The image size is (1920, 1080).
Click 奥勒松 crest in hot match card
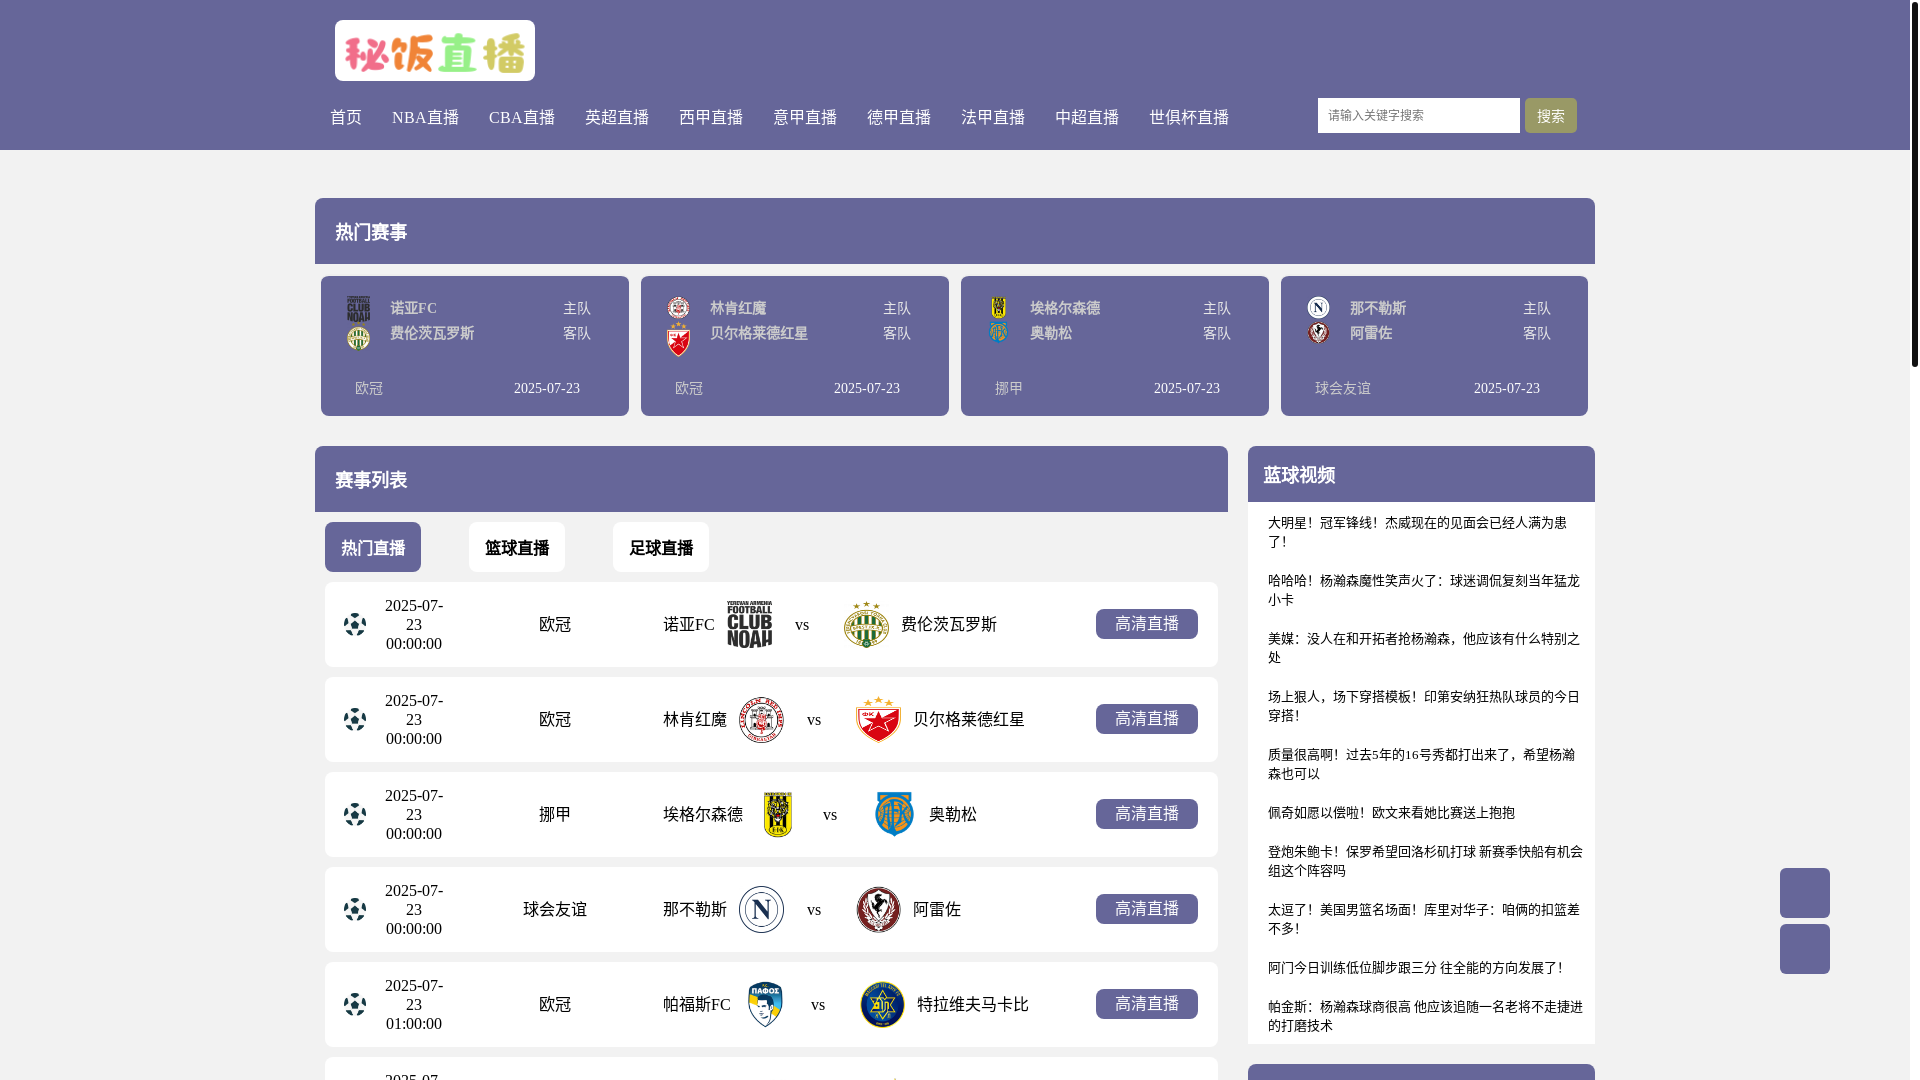[x=998, y=332]
